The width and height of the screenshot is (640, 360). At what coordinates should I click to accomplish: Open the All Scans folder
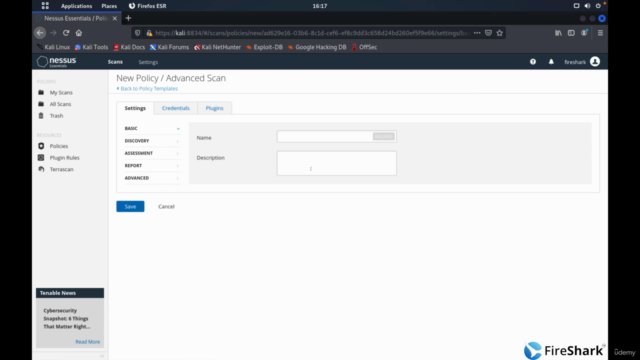60,104
